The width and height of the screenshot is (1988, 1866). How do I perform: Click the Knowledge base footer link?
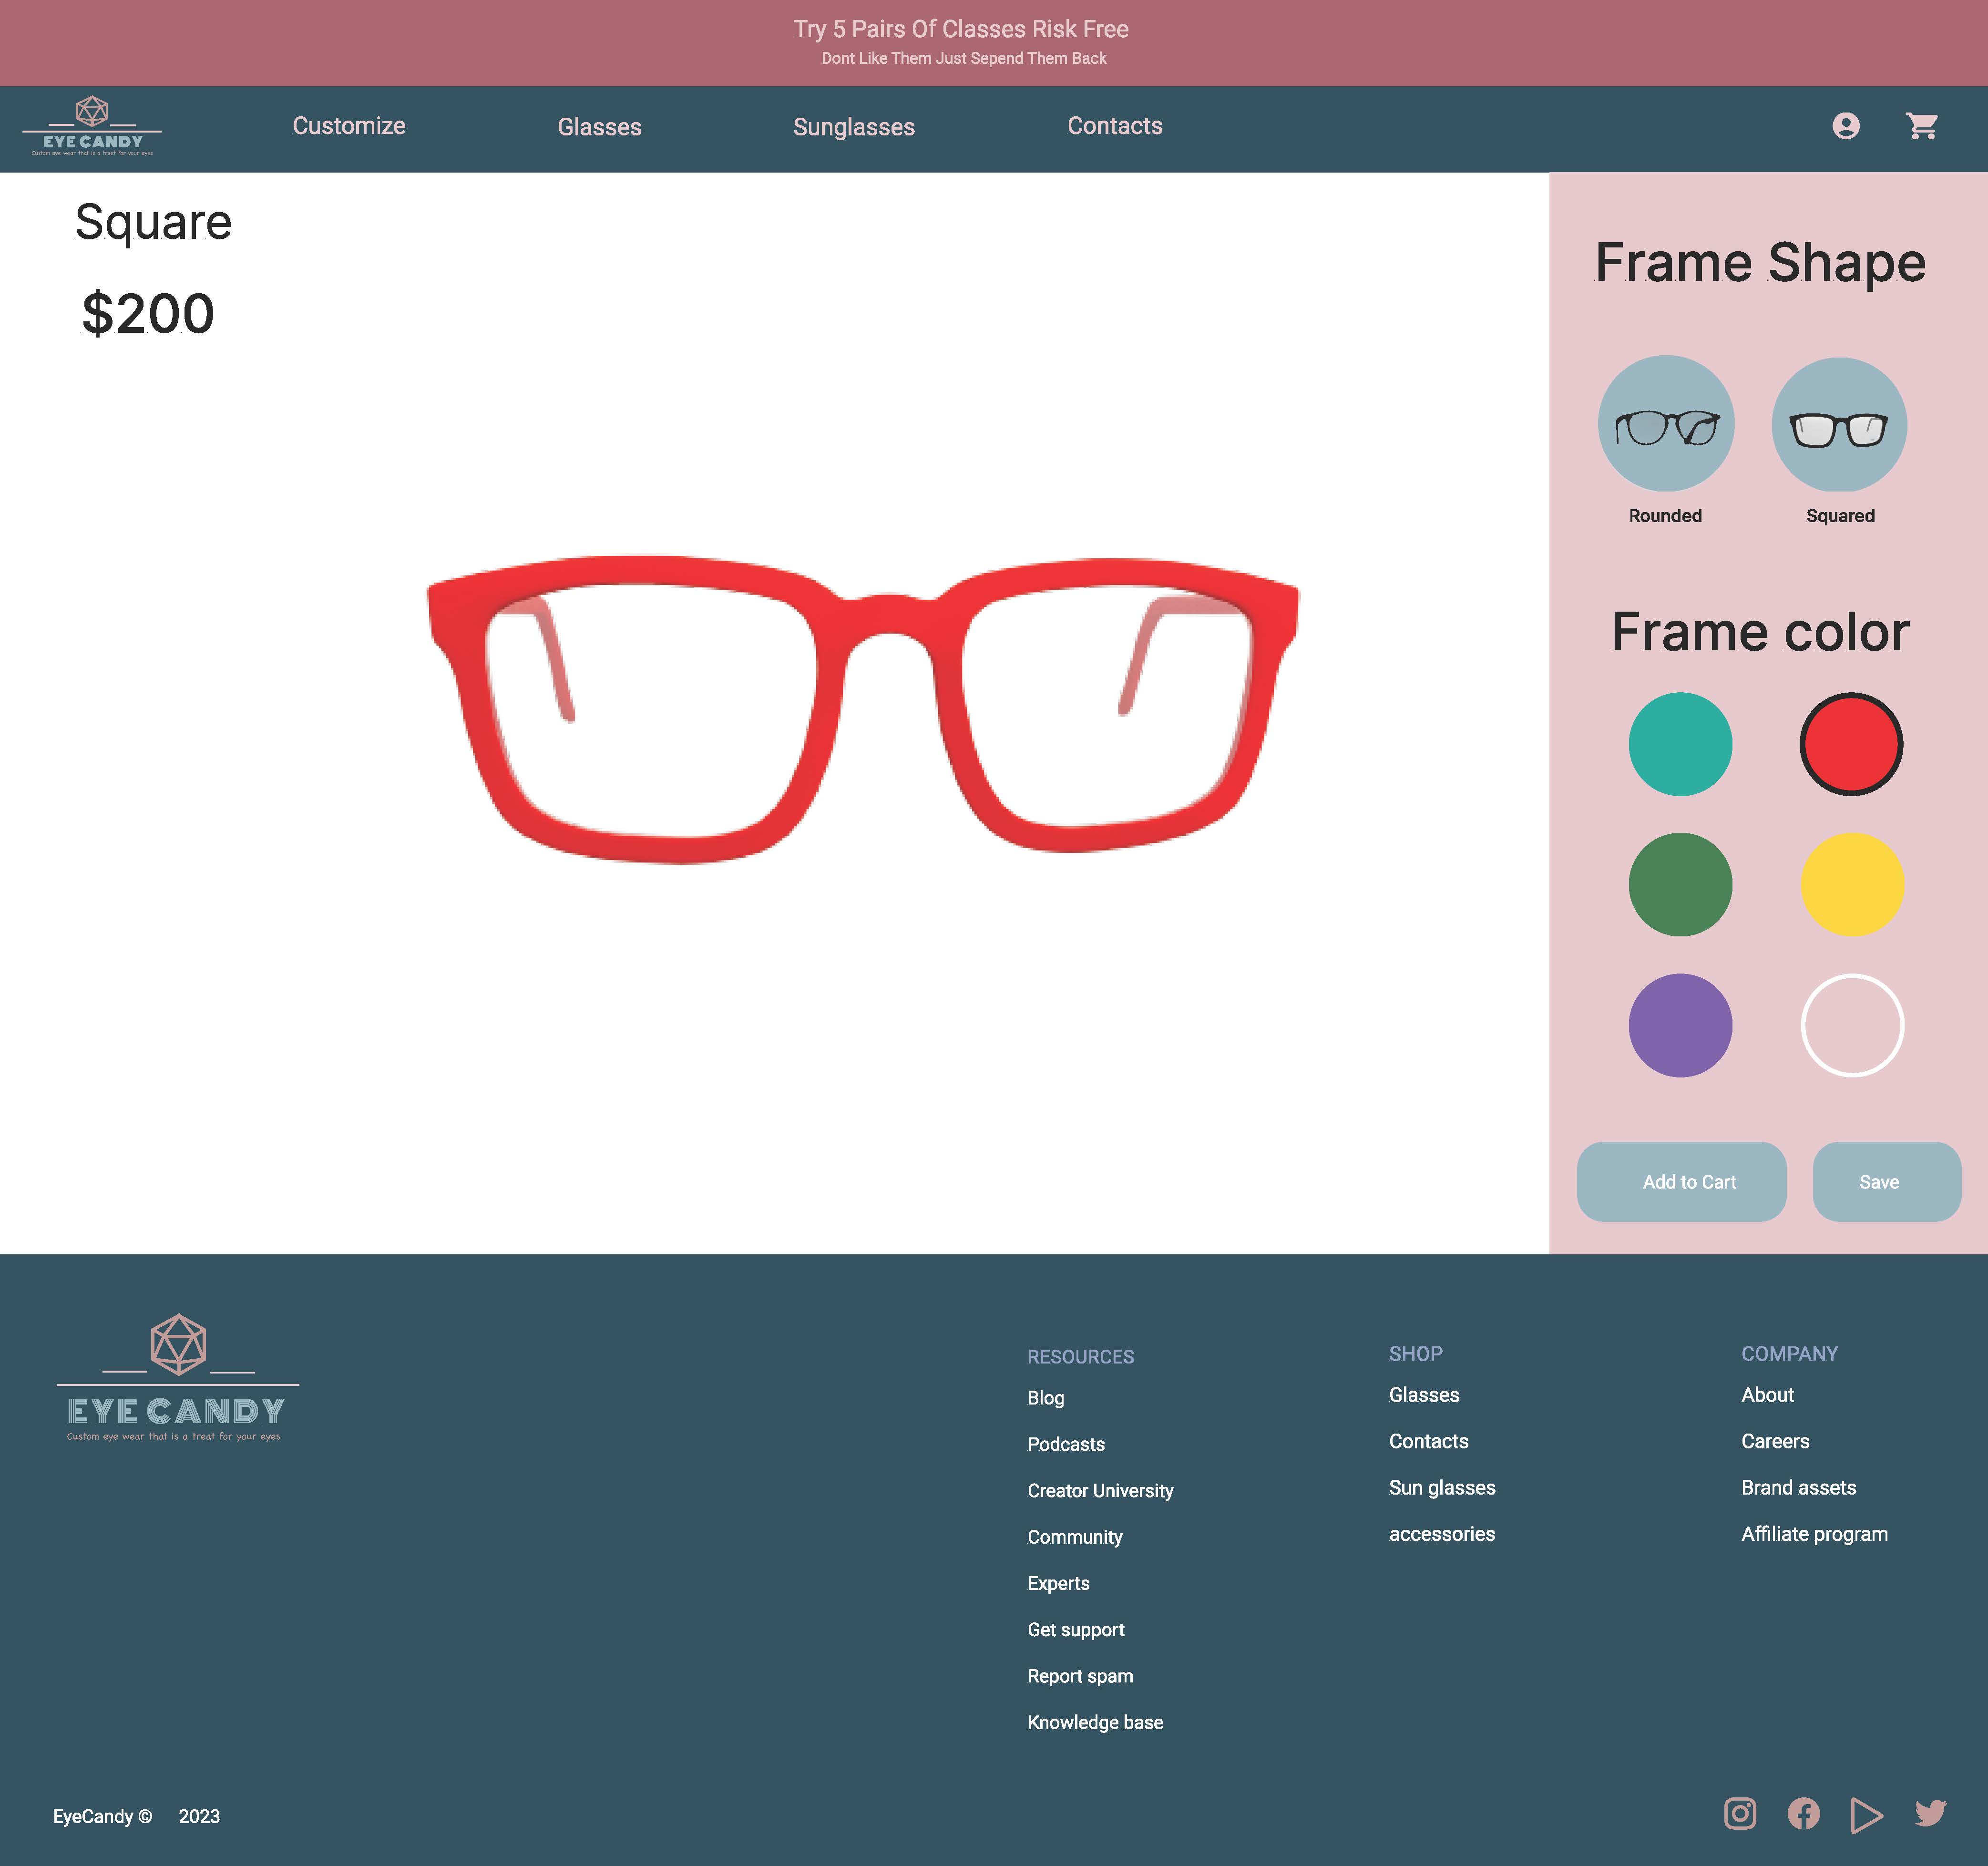(1095, 1722)
